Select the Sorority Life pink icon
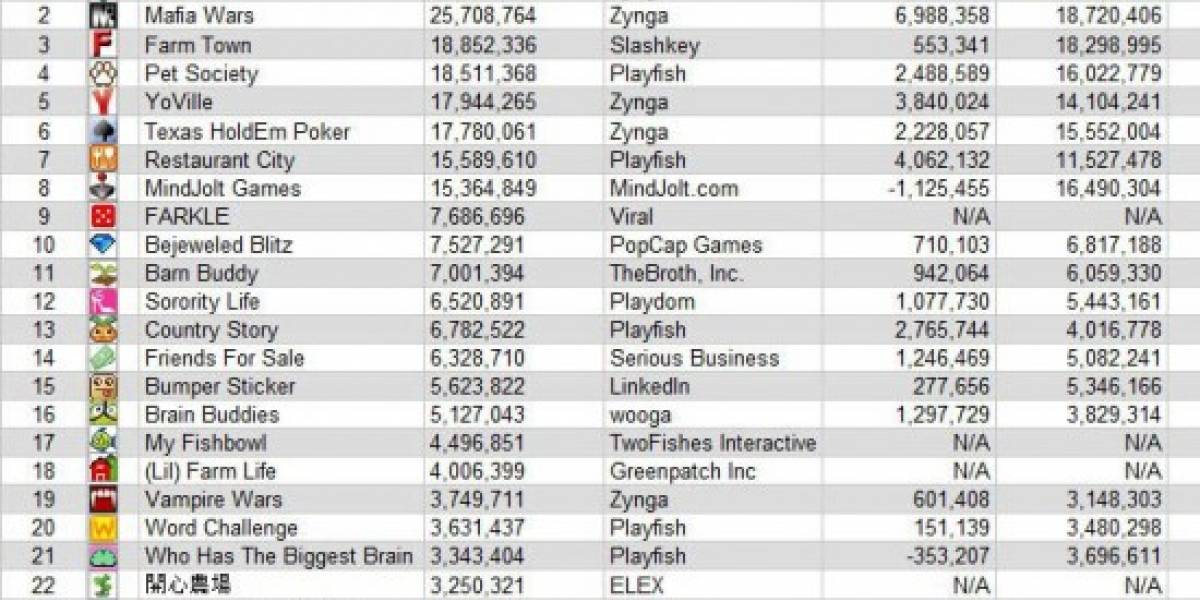1200x600 pixels. 103,301
